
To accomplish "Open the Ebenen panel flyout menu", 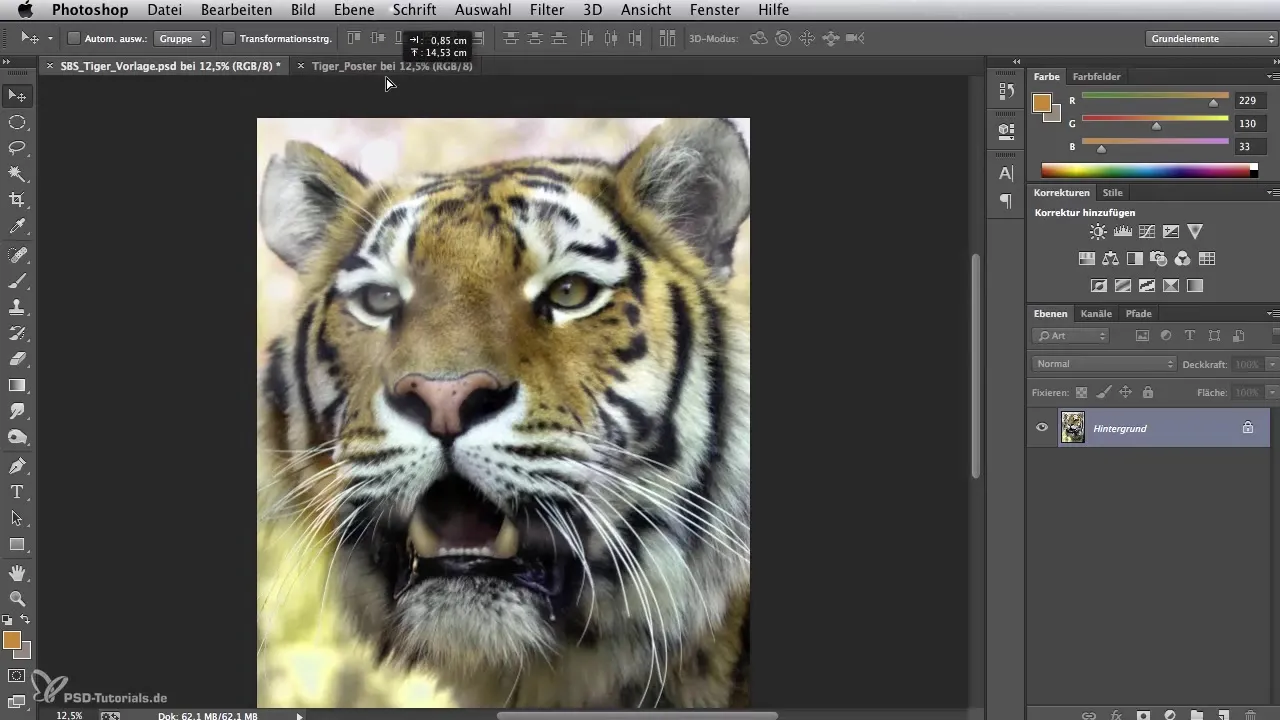I will [1272, 314].
